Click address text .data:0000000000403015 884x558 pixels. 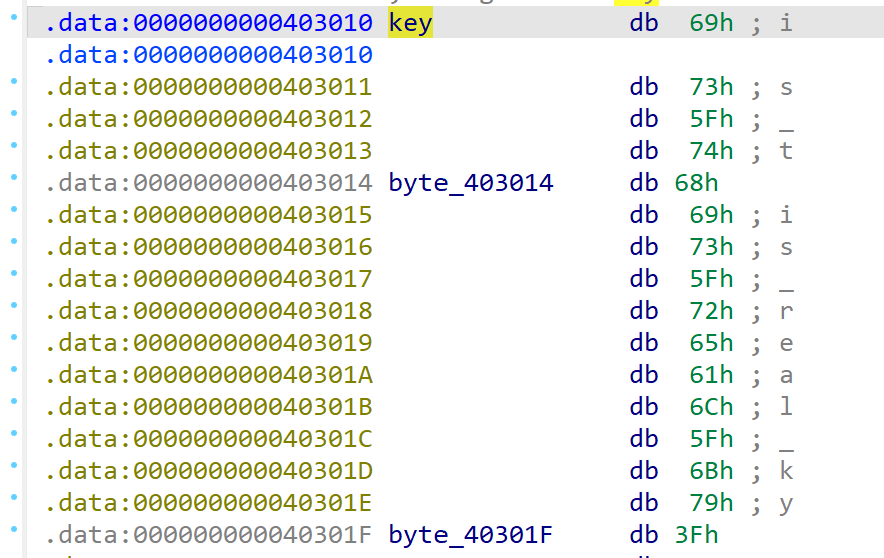click(208, 215)
